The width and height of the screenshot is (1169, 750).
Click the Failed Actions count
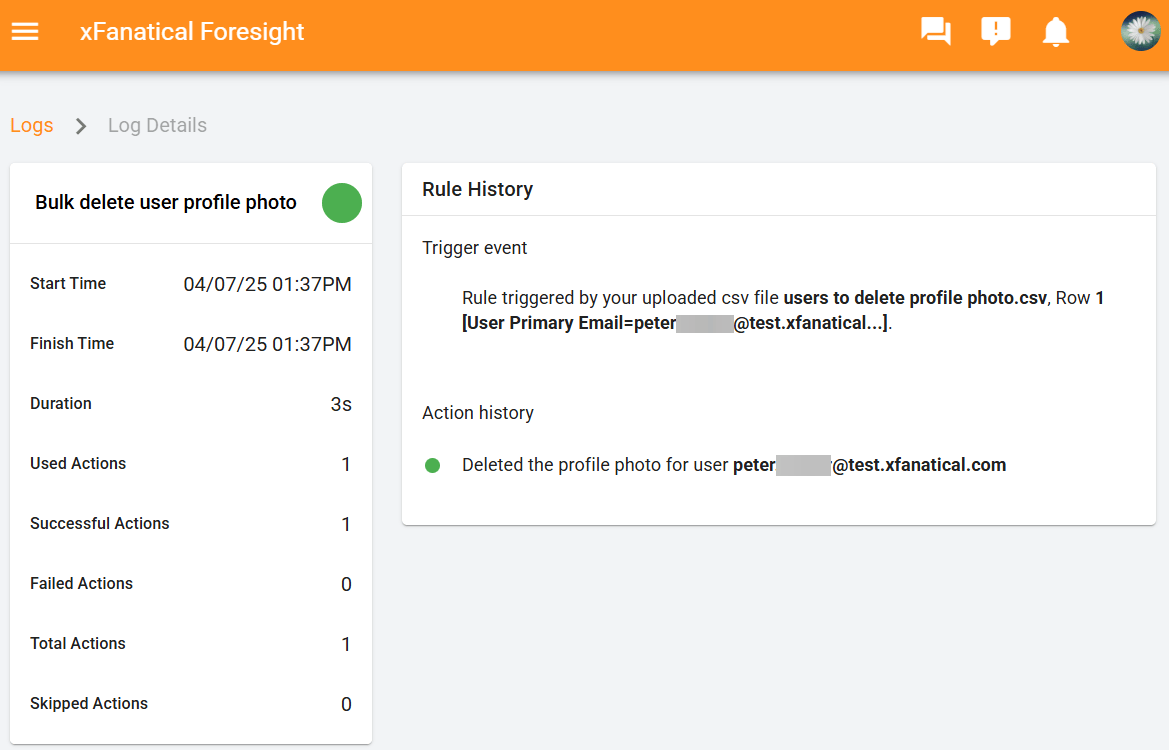(x=346, y=584)
